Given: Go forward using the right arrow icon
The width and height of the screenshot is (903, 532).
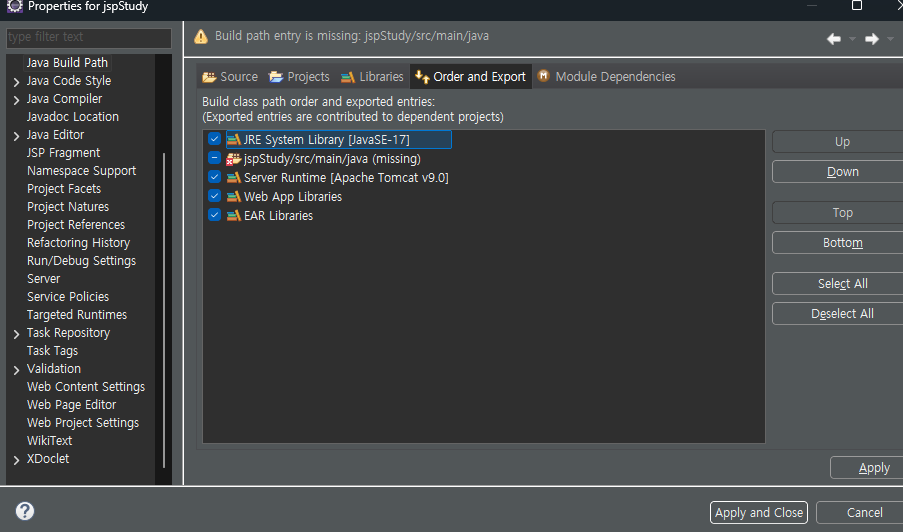Looking at the screenshot, I should [872, 39].
